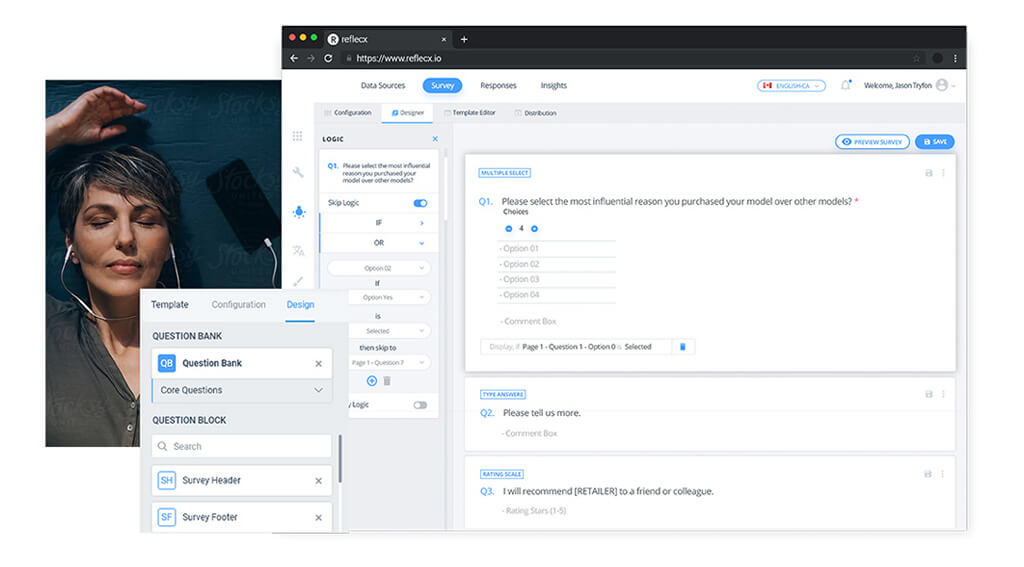Expand the Core Questions dropdown
Image resolution: width=1024 pixels, height=567 pixels.
click(x=318, y=390)
